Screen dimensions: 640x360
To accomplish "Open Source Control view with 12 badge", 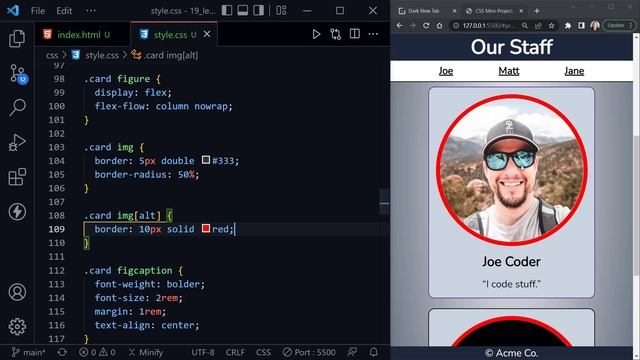I will [x=18, y=73].
